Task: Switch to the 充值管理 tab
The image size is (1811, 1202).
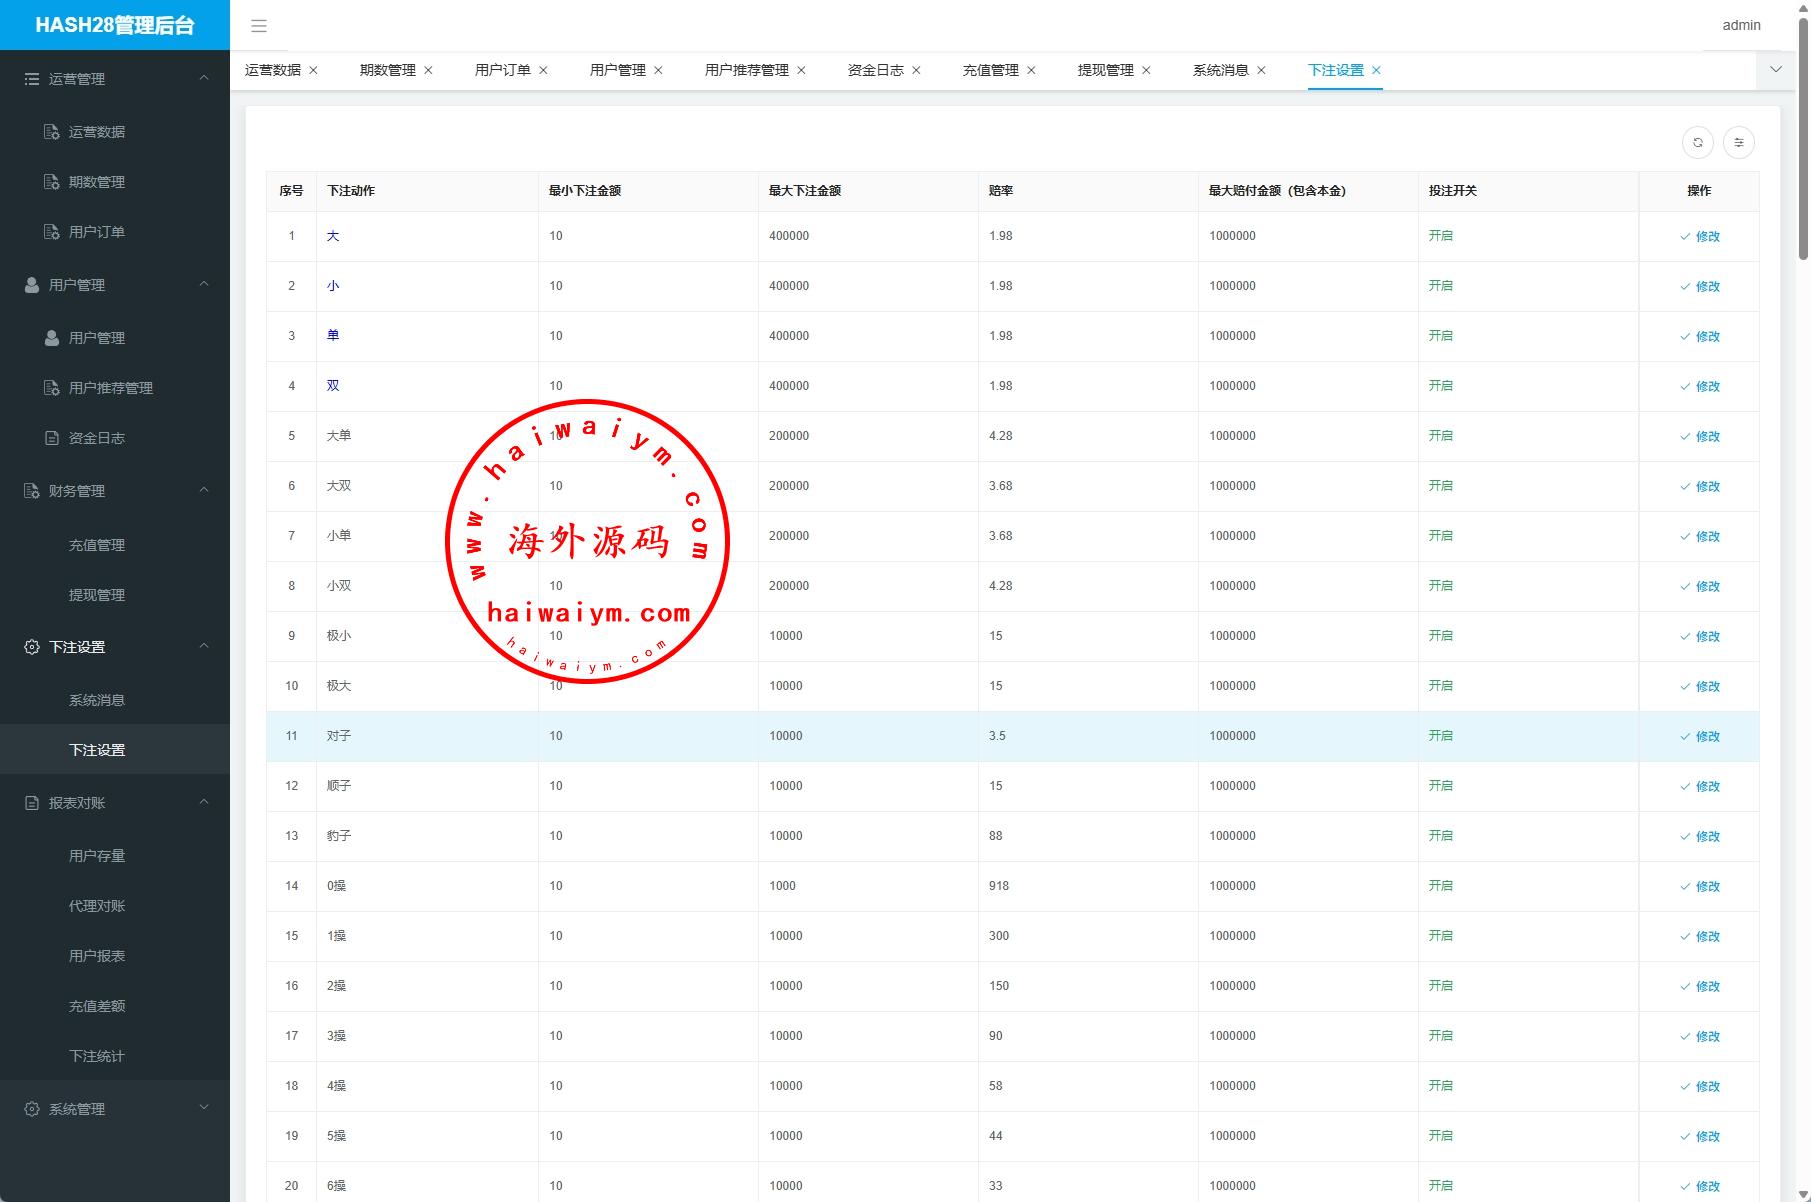Action: click(x=990, y=70)
